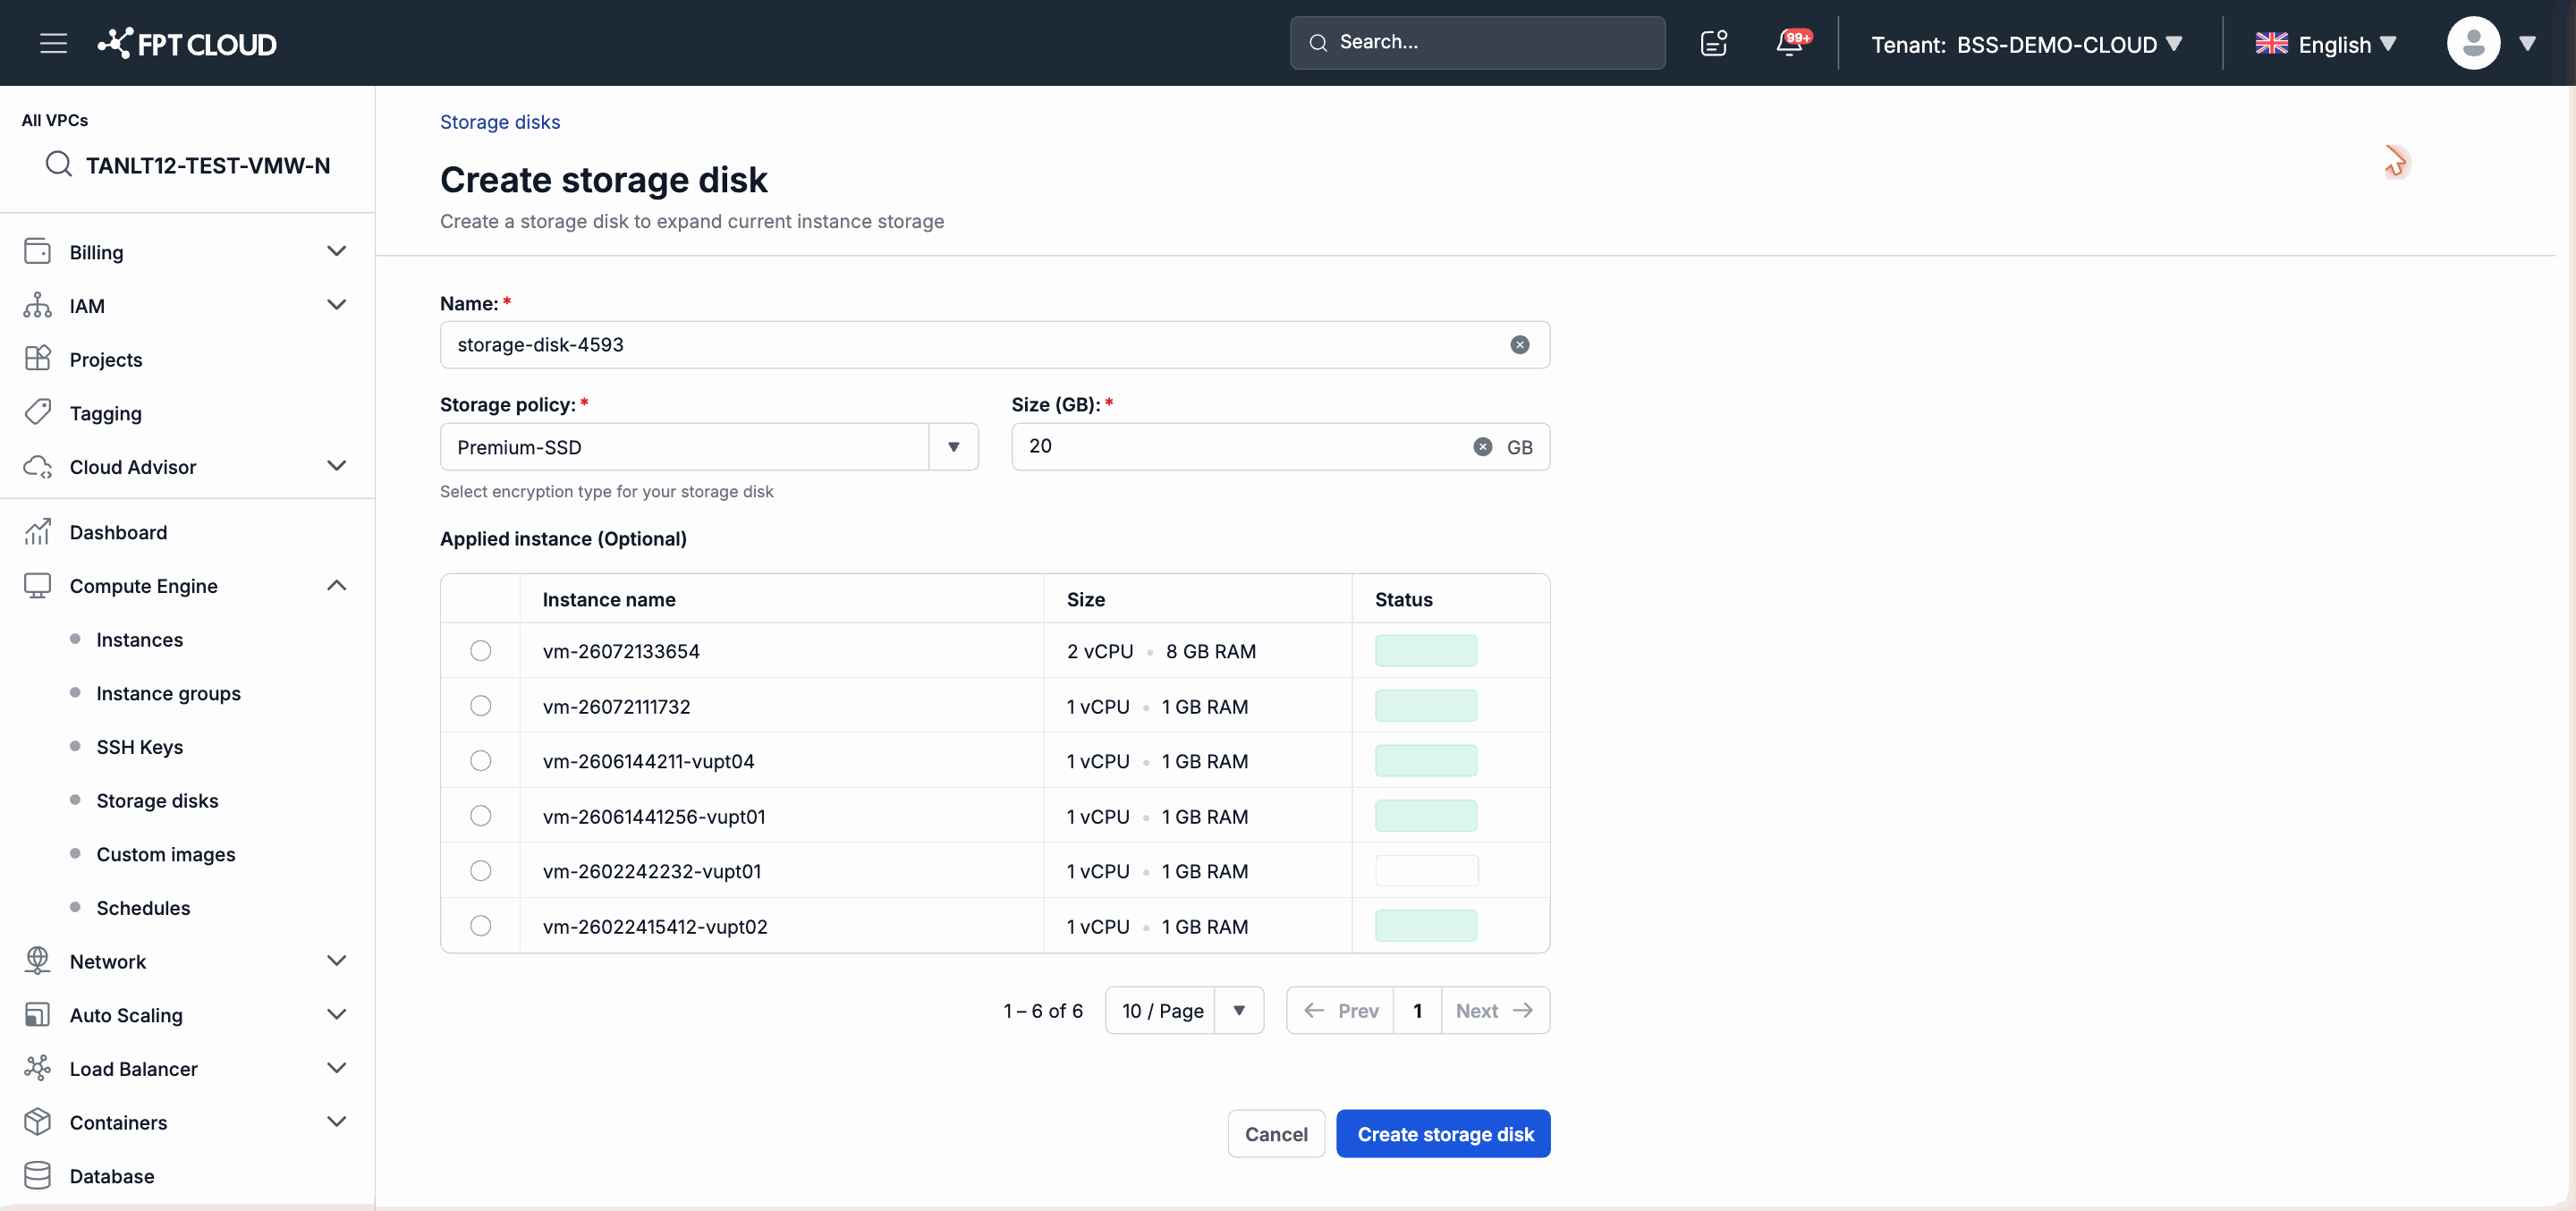
Task: Expand the Billing section chevron
Action: 337,251
